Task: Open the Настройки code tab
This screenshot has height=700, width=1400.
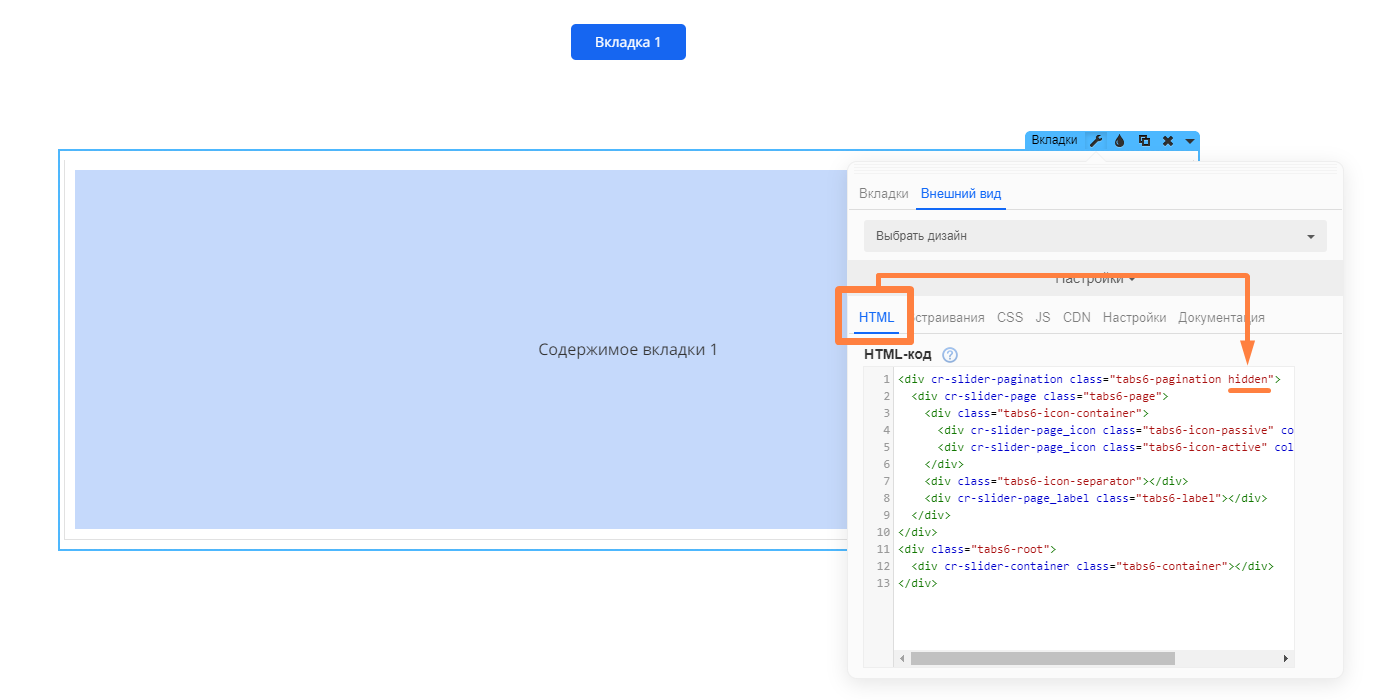Action: pyautogui.click(x=1134, y=317)
